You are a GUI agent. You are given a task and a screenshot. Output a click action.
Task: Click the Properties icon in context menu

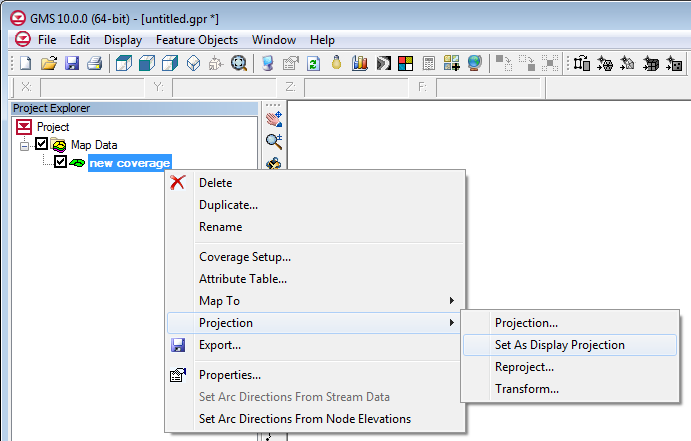tap(178, 375)
